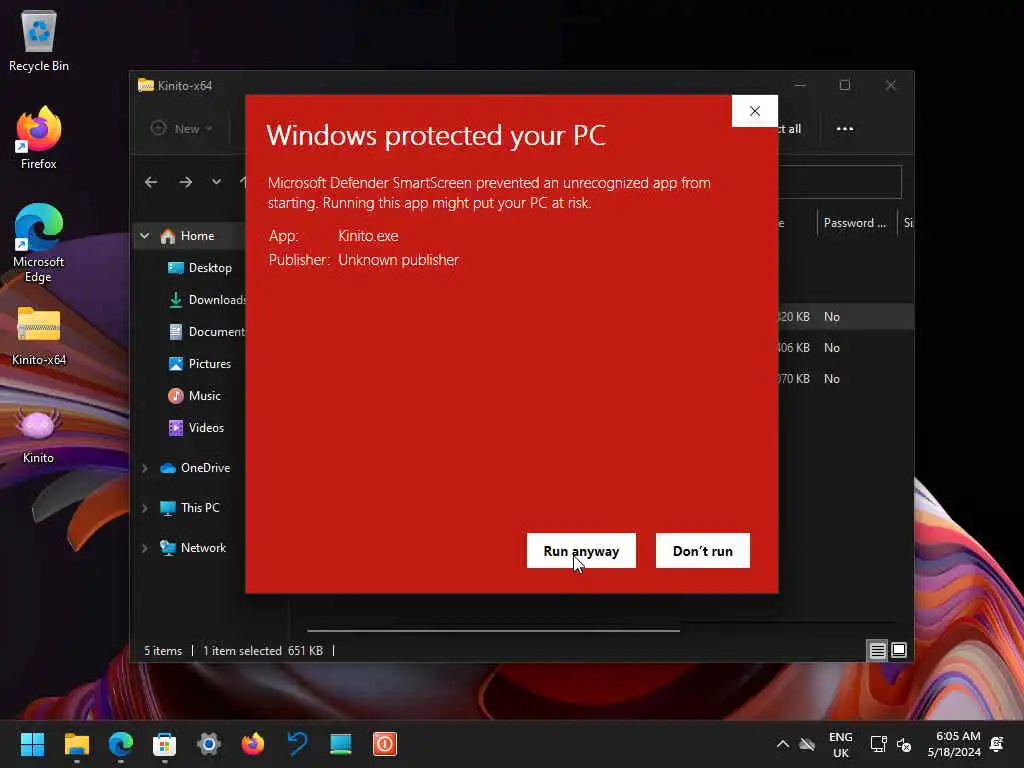The height and width of the screenshot is (768, 1024).
Task: Open Videos in the navigation pane
Action: tap(196, 428)
